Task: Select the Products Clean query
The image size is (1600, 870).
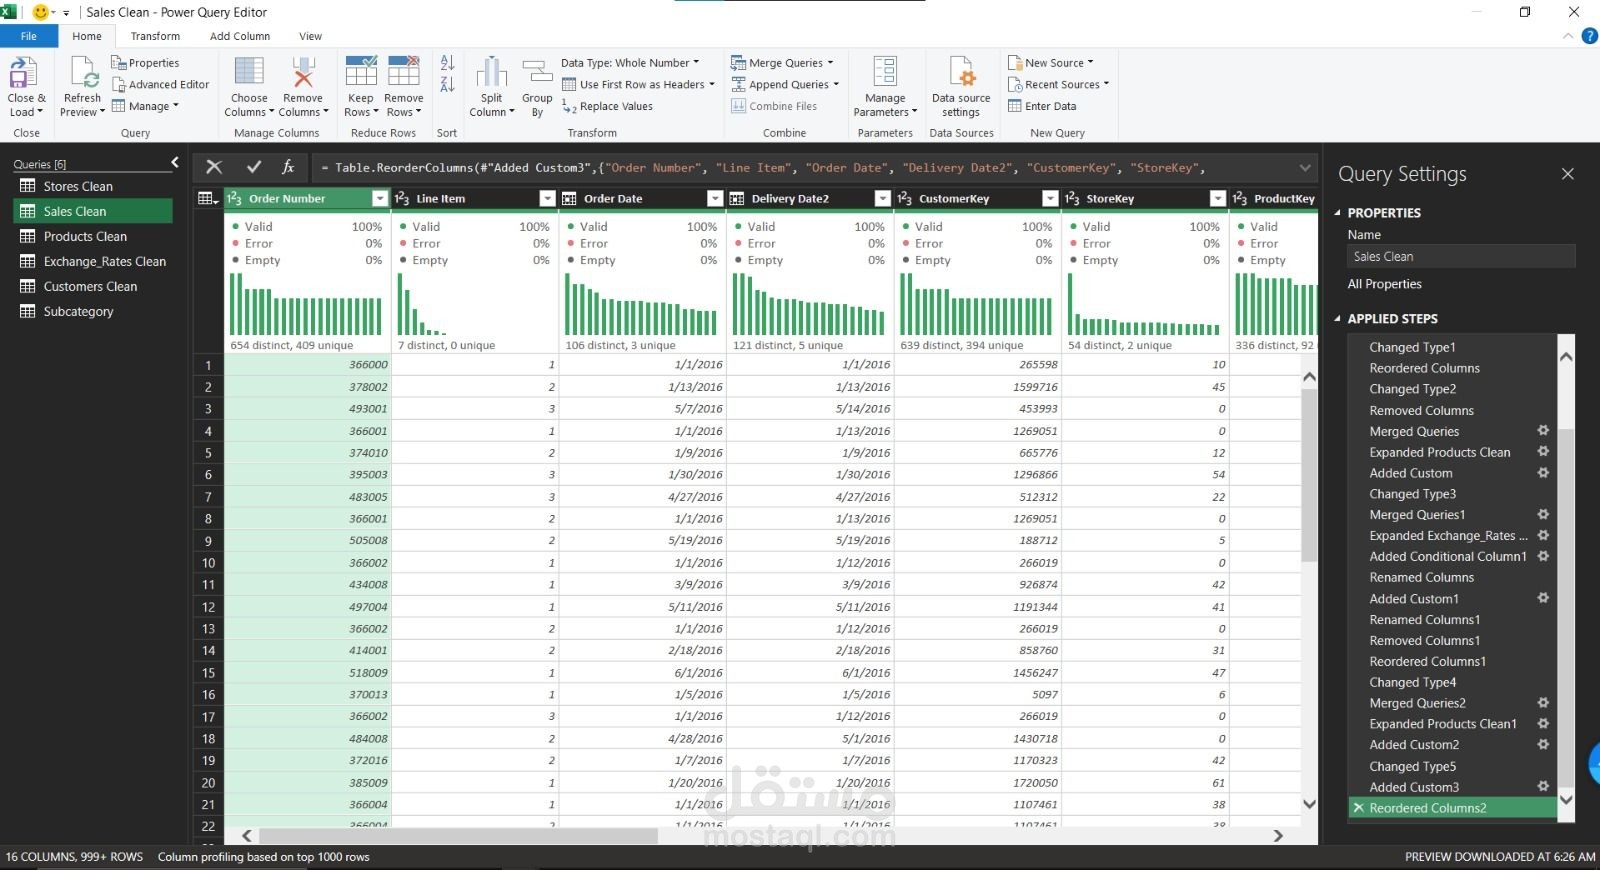Action: [85, 237]
